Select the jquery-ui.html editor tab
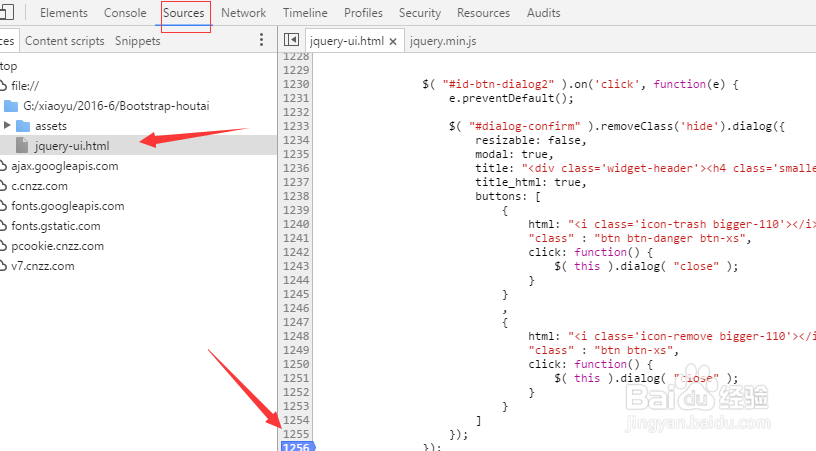This screenshot has width=816, height=451. (x=347, y=41)
